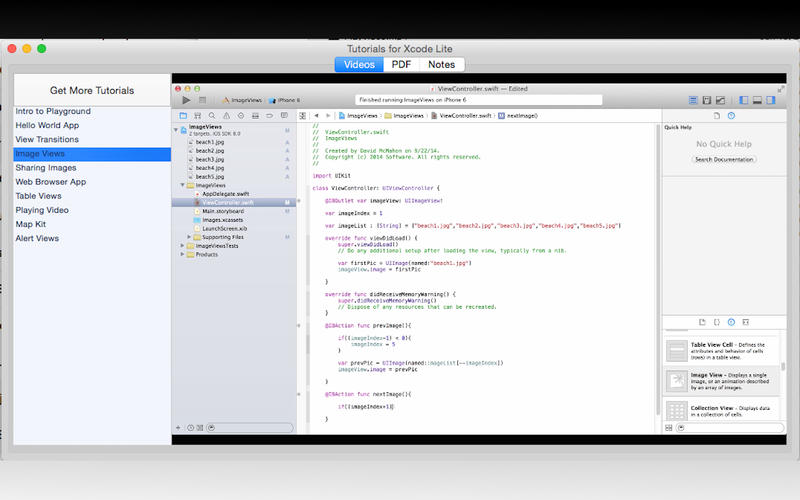Open the Report navigator speech-bubble icon
Image resolution: width=800 pixels, height=500 pixels.
tap(284, 116)
